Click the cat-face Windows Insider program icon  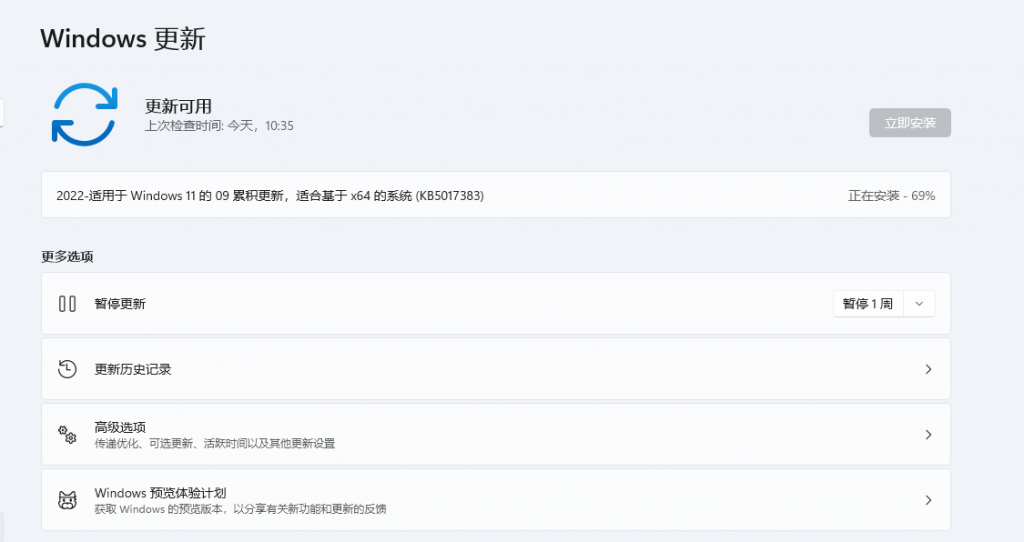coord(67,500)
